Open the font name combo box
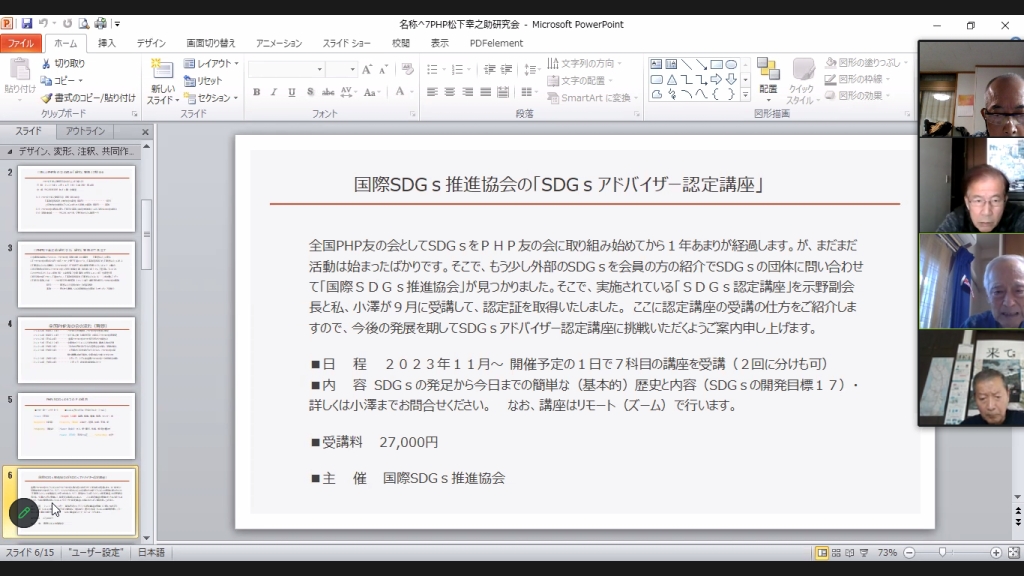 286,69
